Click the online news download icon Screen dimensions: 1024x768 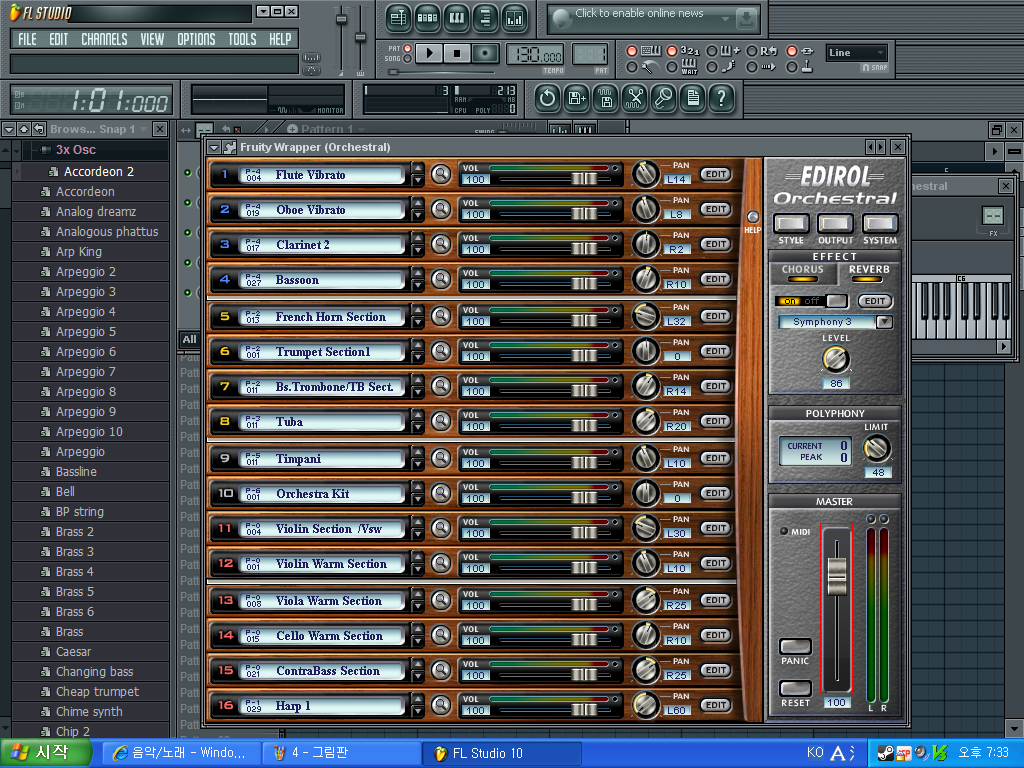tap(746, 19)
